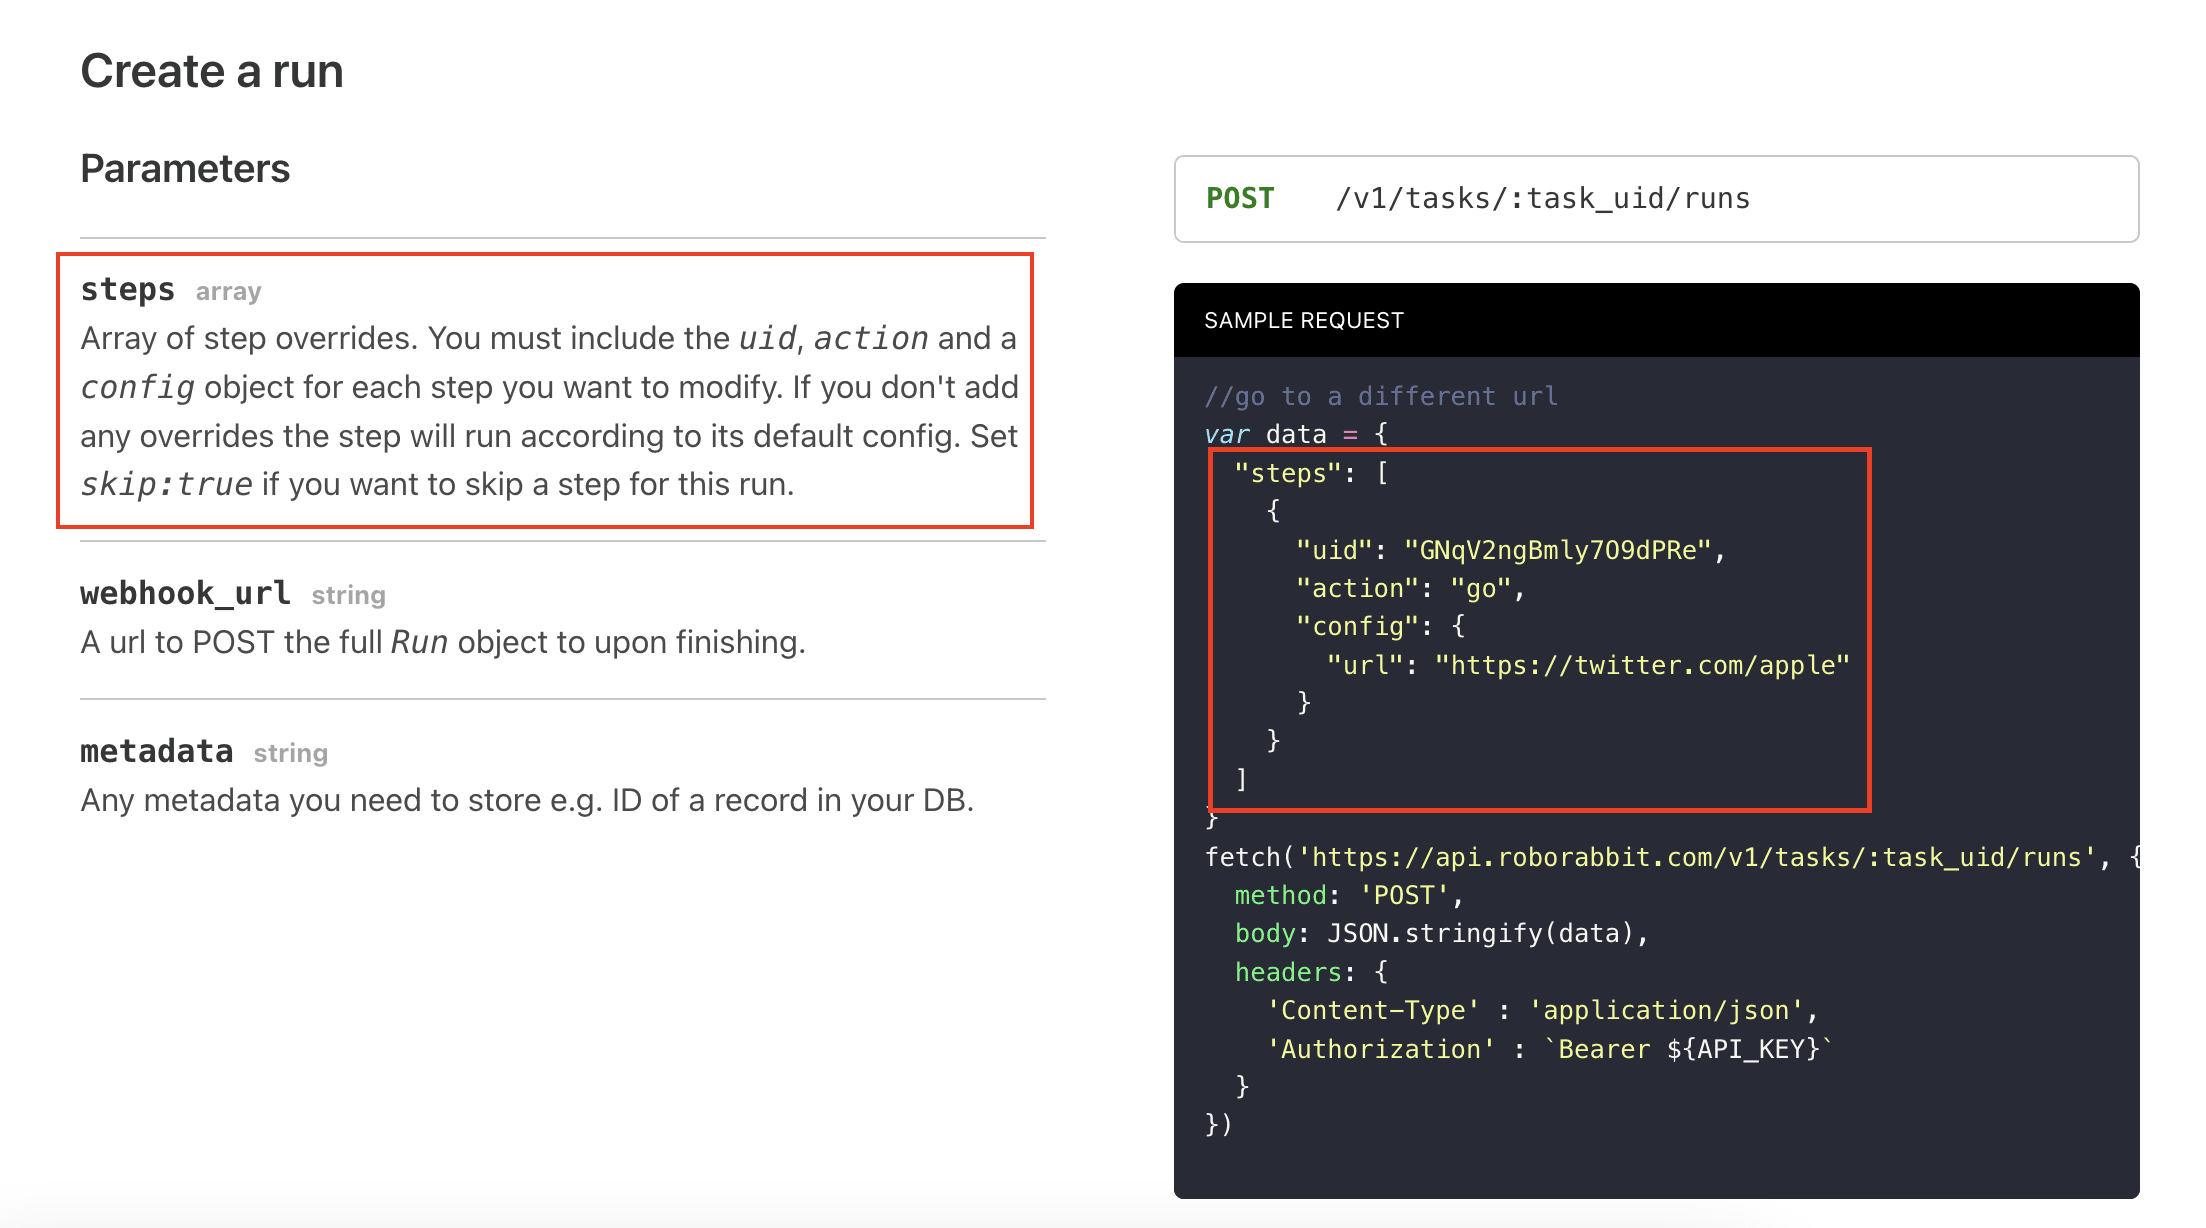Click the Parameters heading

pyautogui.click(x=185, y=168)
